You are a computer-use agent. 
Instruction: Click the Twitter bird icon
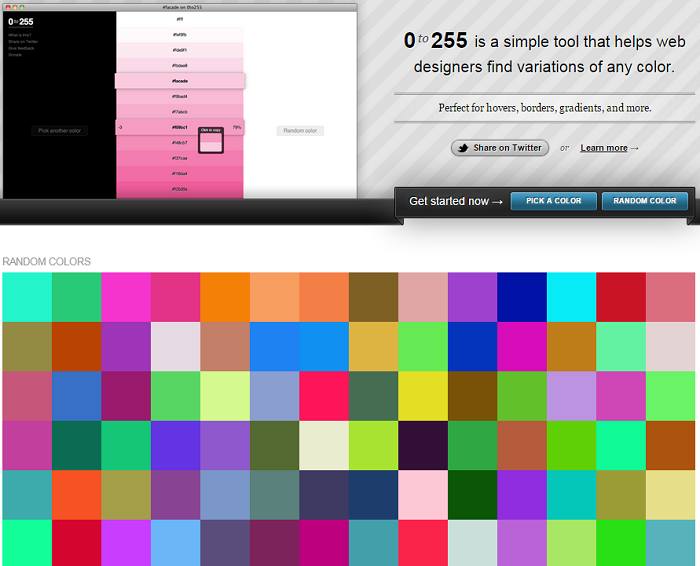pos(462,148)
